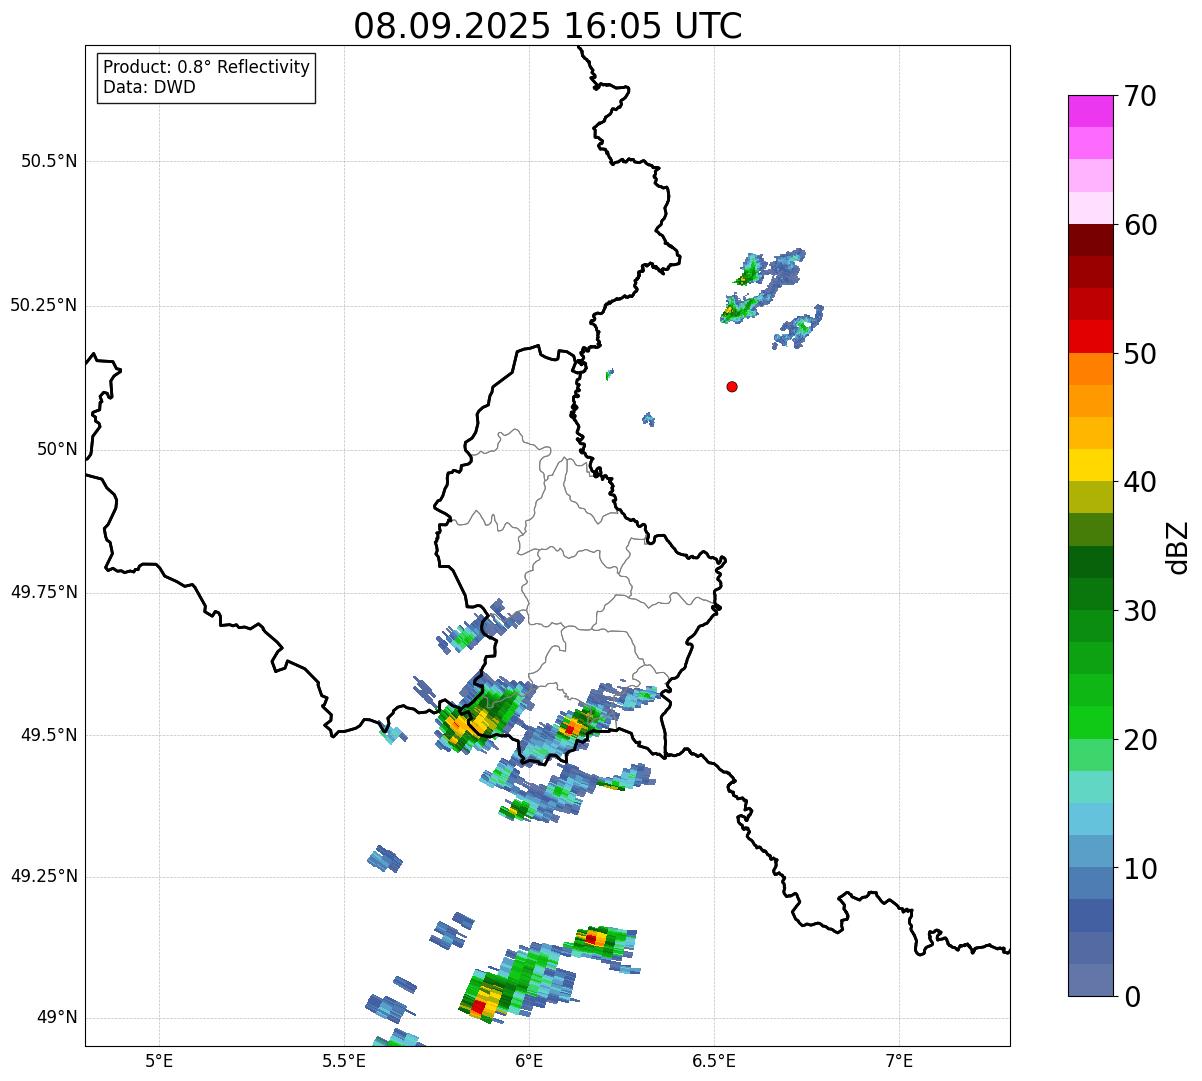The width and height of the screenshot is (1202, 1081).
Task: Click the "Product: 0.8° Reflectivity" label
Action: [x=207, y=67]
